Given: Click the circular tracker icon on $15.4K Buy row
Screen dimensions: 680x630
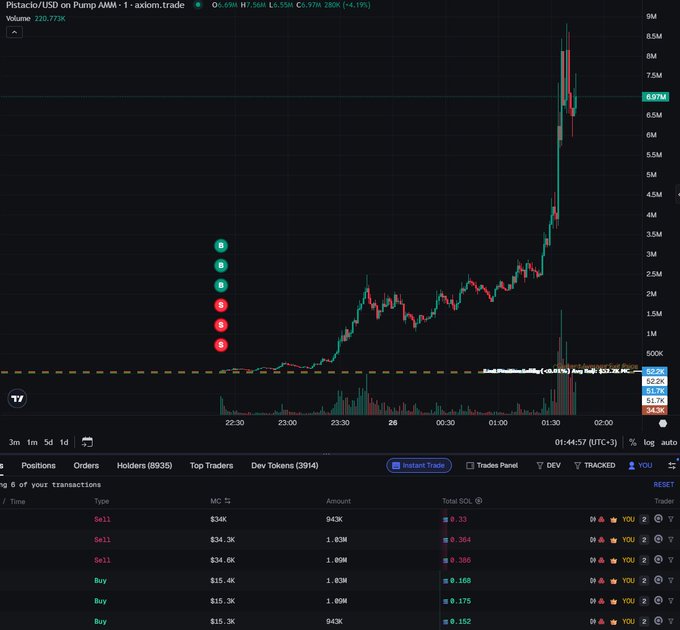Looking at the screenshot, I should pos(658,580).
